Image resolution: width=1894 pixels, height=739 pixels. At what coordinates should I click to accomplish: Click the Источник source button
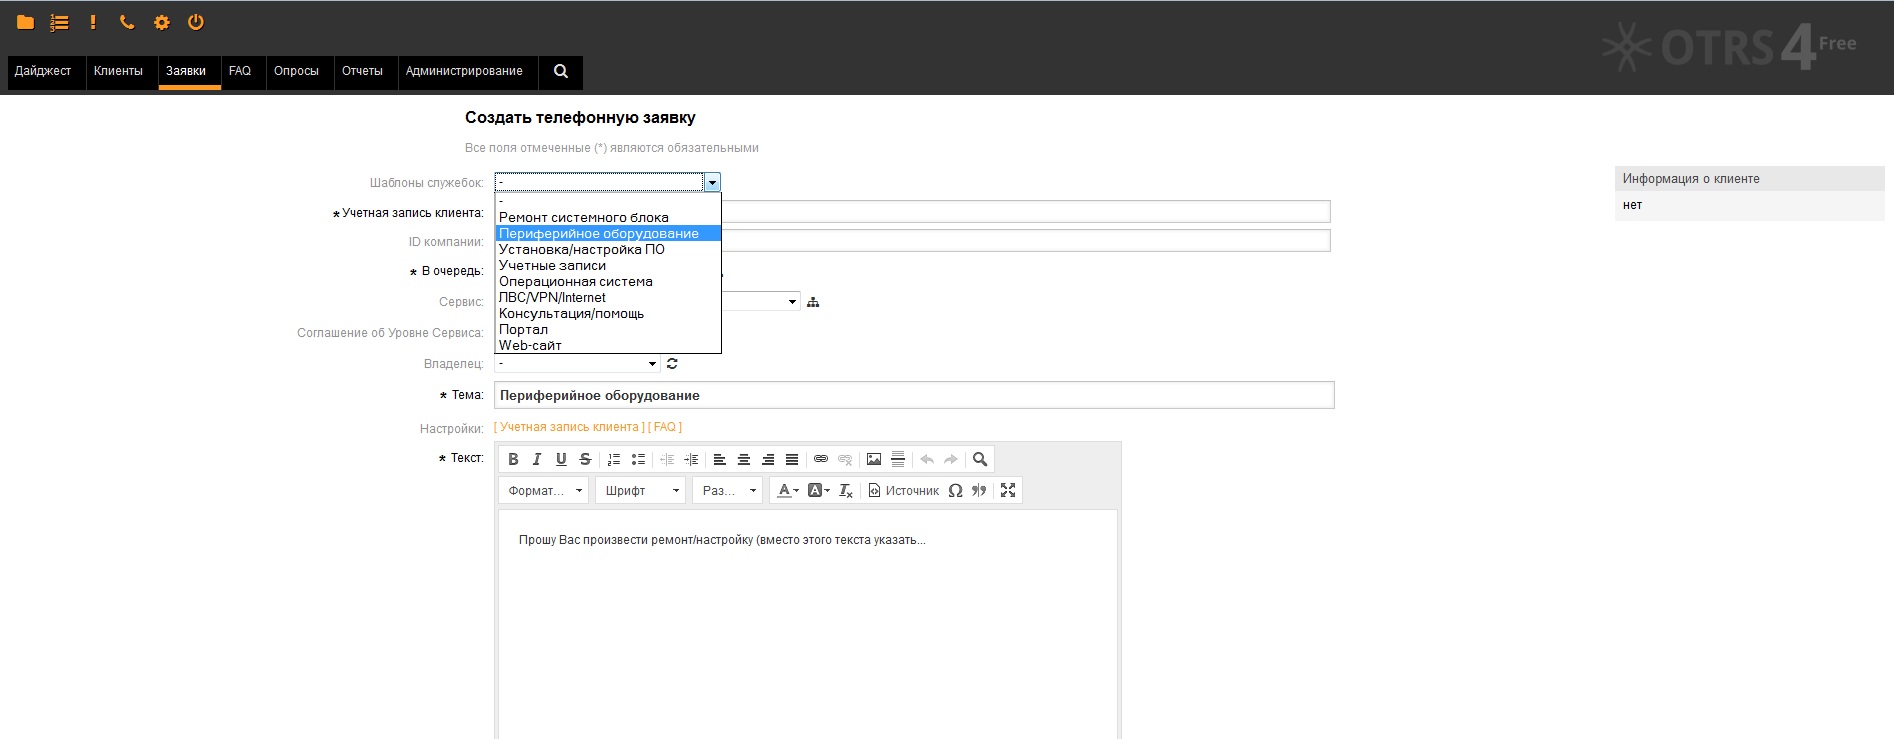pyautogui.click(x=904, y=490)
